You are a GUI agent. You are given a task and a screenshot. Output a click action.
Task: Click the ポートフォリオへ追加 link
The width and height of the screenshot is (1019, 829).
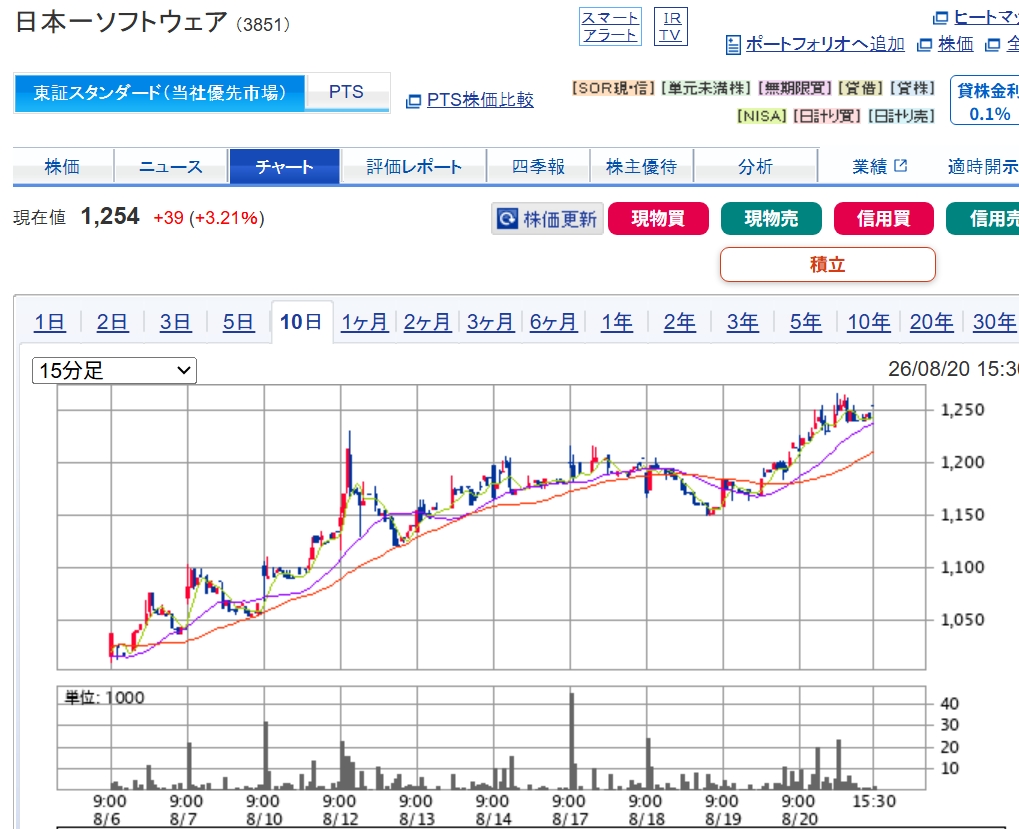point(825,44)
